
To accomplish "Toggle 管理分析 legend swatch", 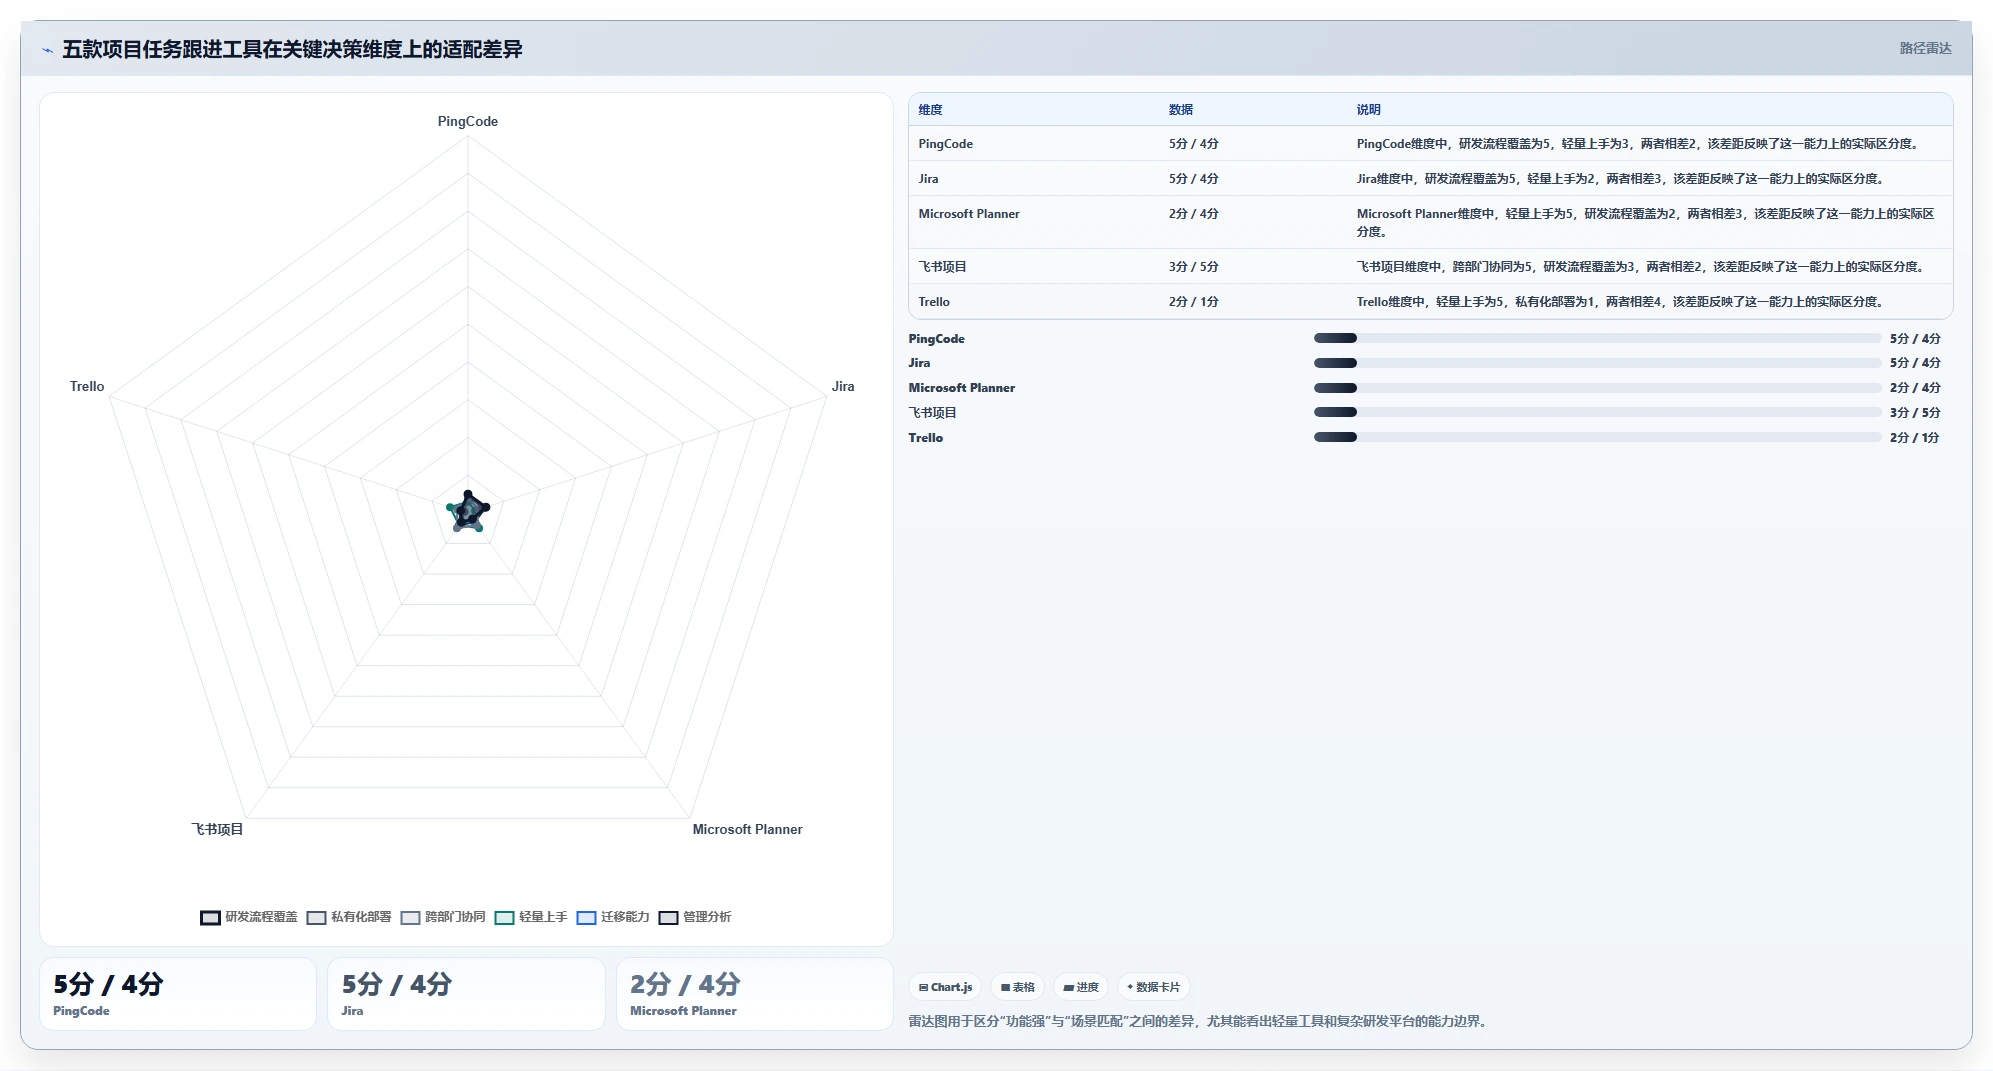I will [668, 917].
